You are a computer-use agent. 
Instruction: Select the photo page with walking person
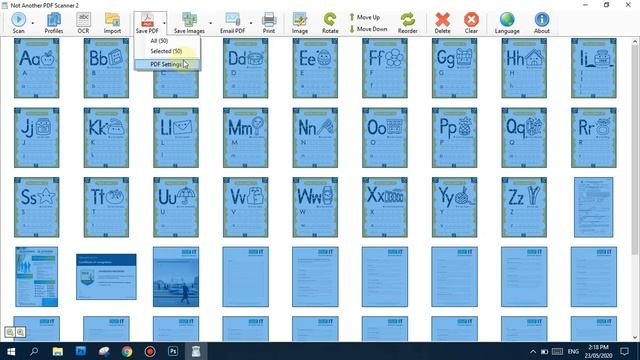pyautogui.click(x=176, y=277)
